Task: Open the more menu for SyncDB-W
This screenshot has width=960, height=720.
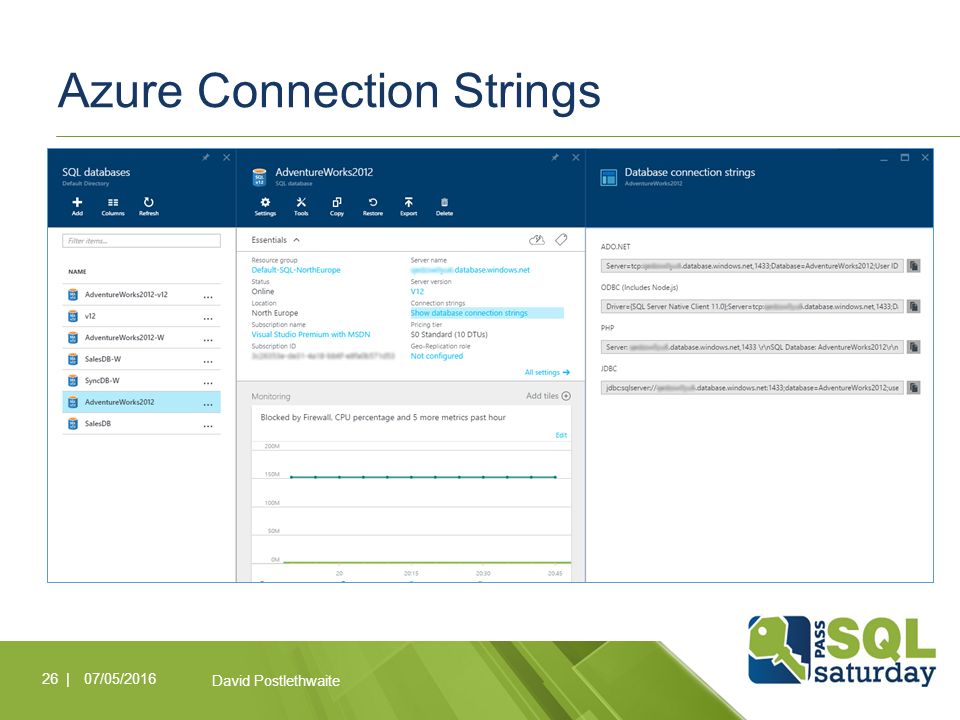Action: 208,382
